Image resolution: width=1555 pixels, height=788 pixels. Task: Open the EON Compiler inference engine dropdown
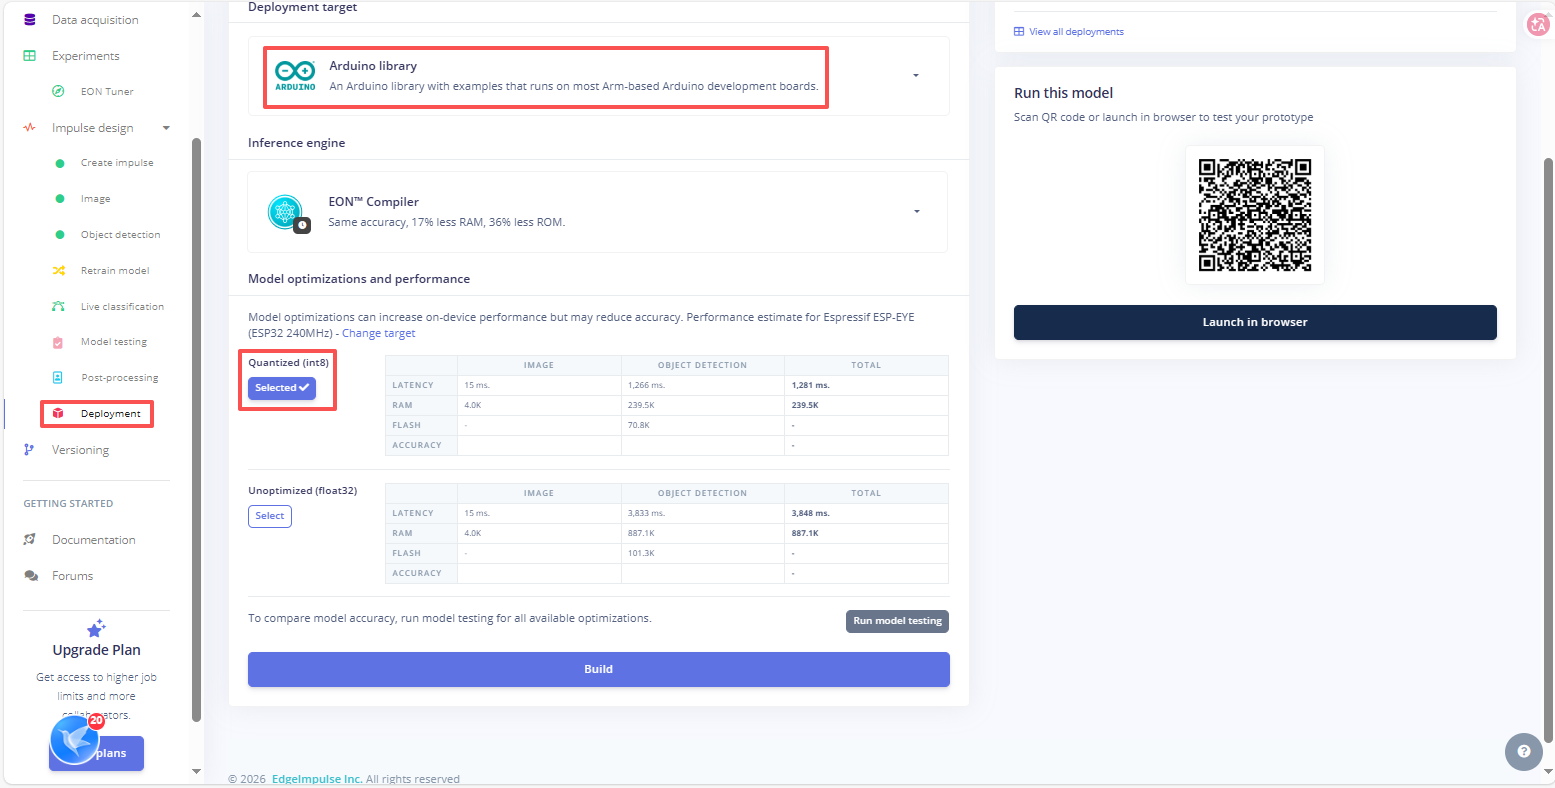(598, 212)
